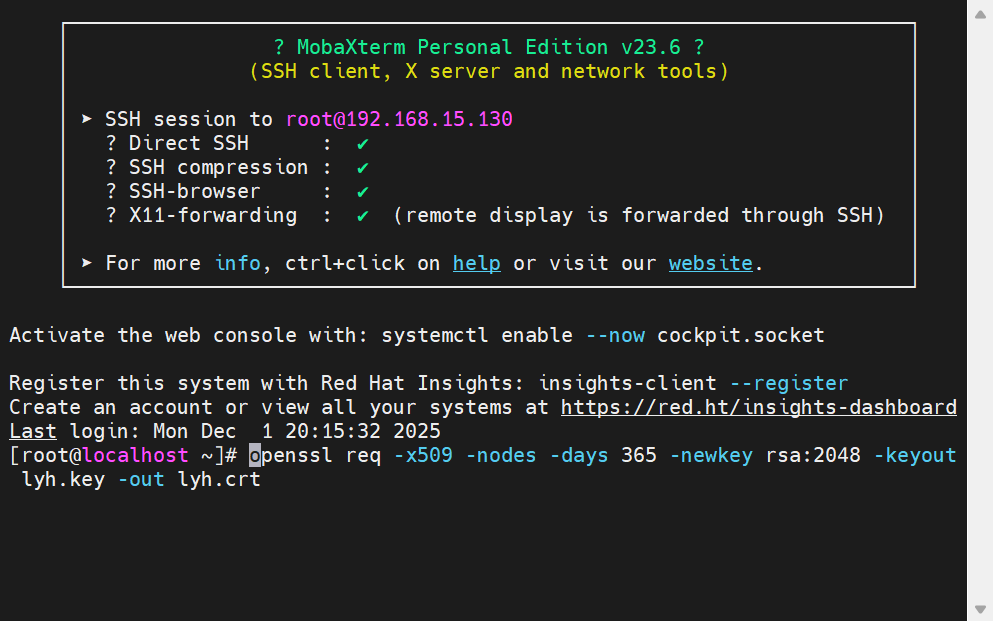Click the 'rsa:2048' argument
This screenshot has height=621, width=993.
[x=813, y=456]
